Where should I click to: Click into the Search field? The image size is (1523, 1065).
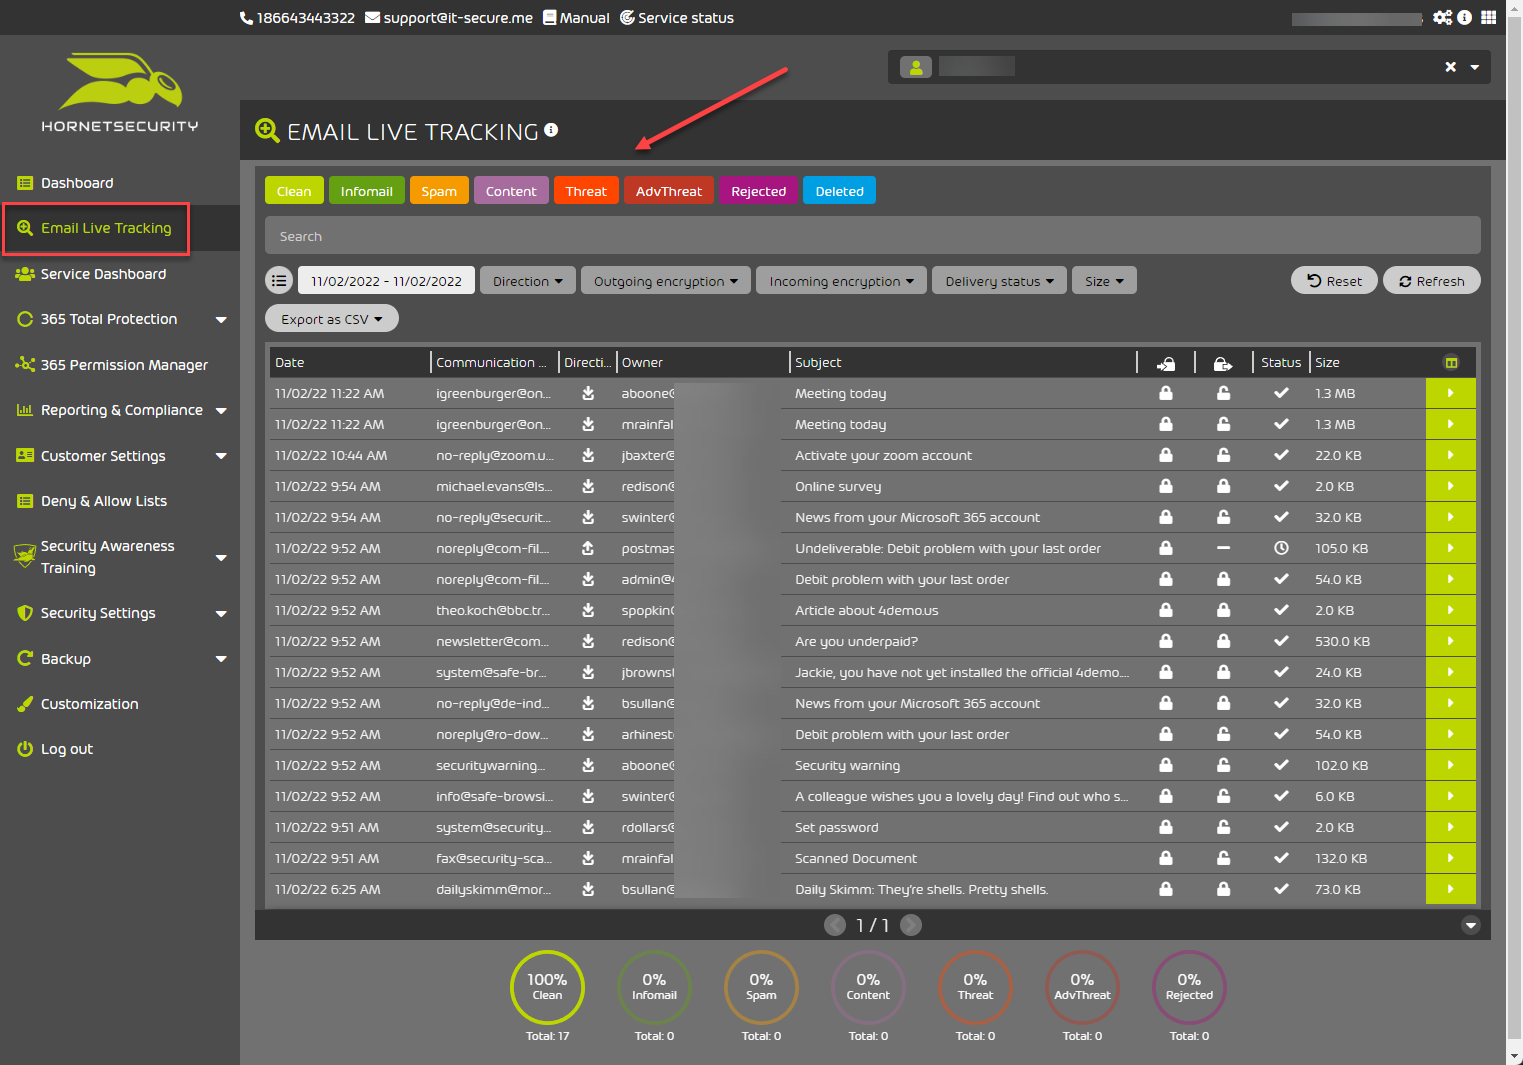point(873,236)
